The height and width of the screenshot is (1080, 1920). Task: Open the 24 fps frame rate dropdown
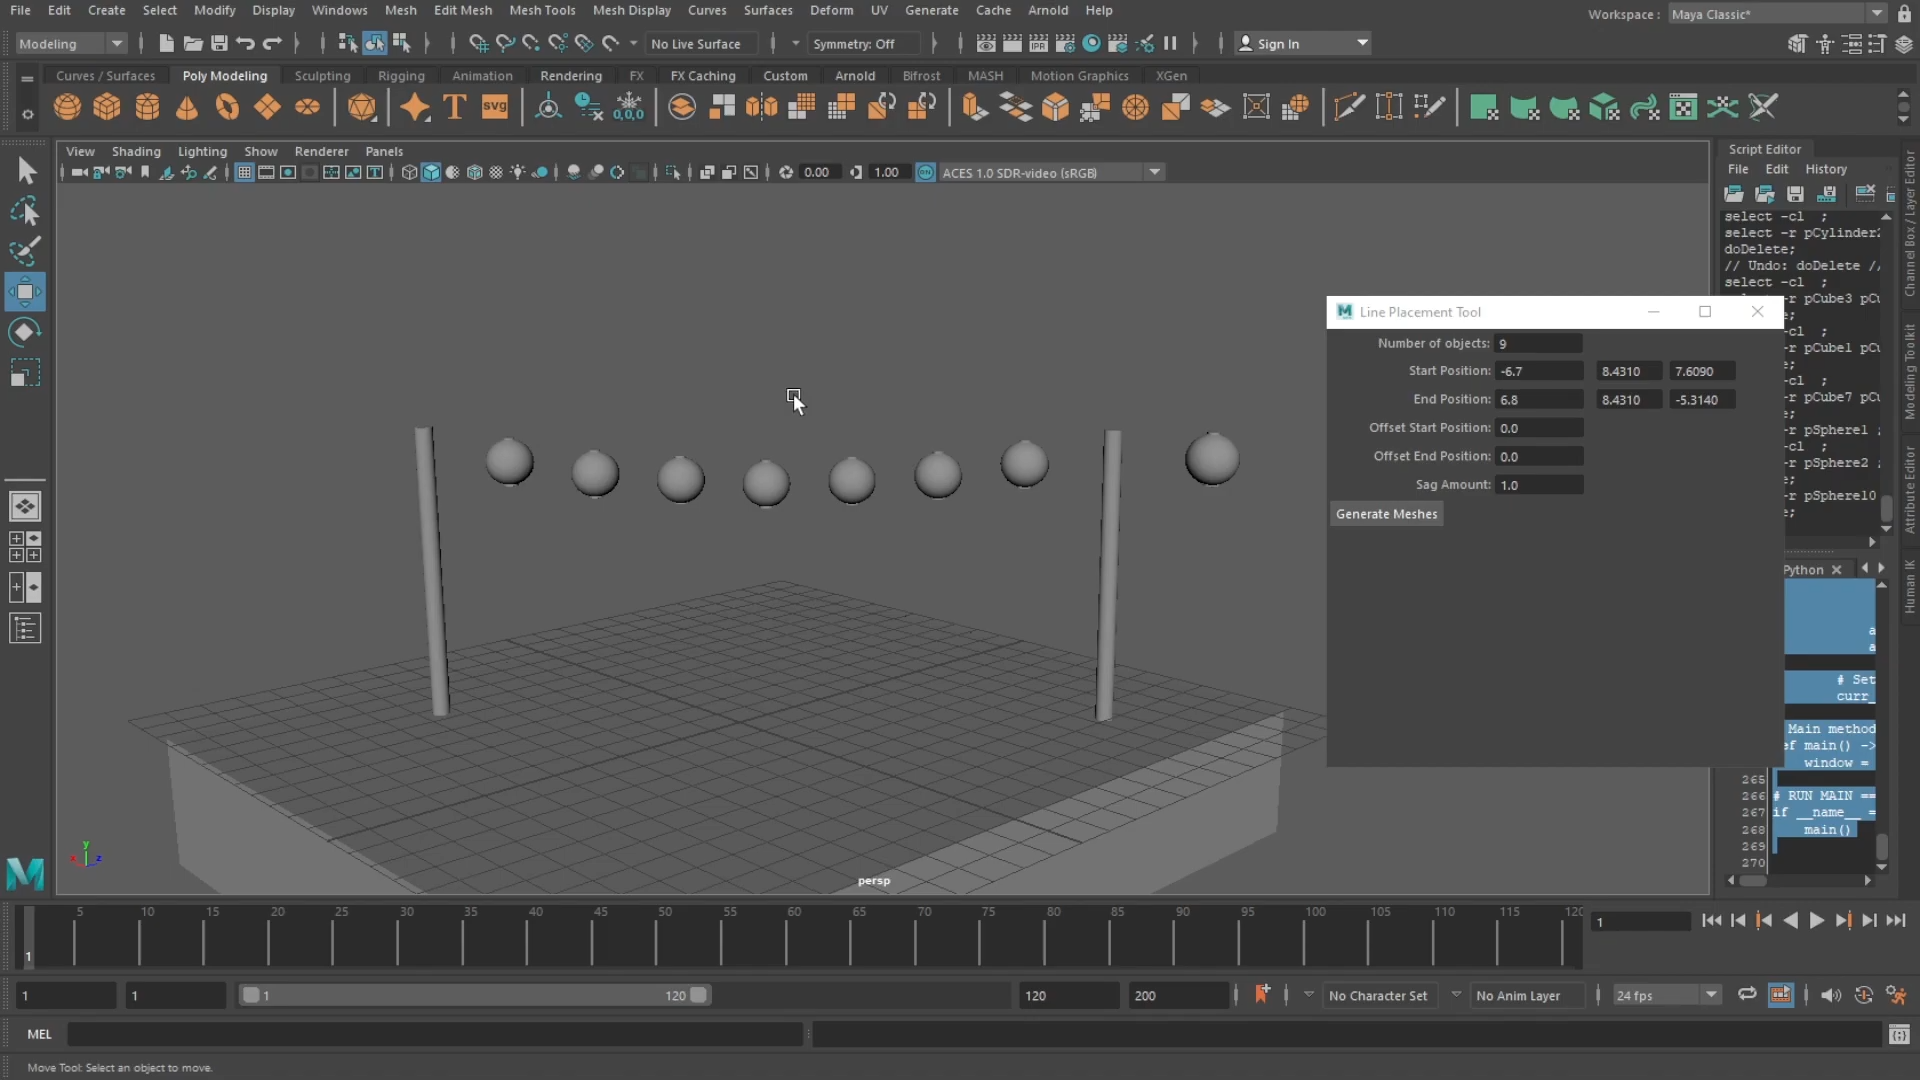click(x=1667, y=995)
